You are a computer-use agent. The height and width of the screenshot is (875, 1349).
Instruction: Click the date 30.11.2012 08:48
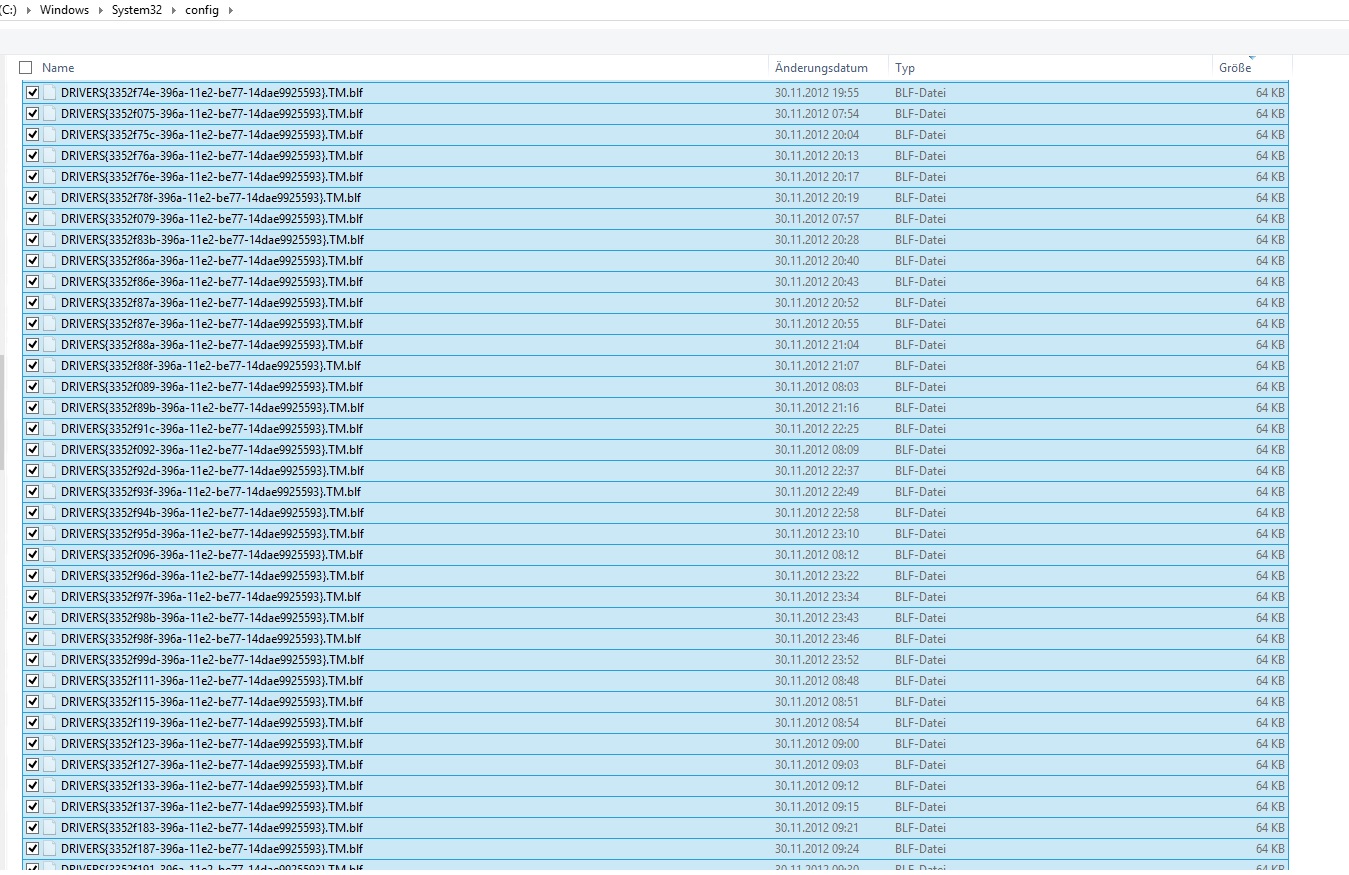[x=817, y=681]
